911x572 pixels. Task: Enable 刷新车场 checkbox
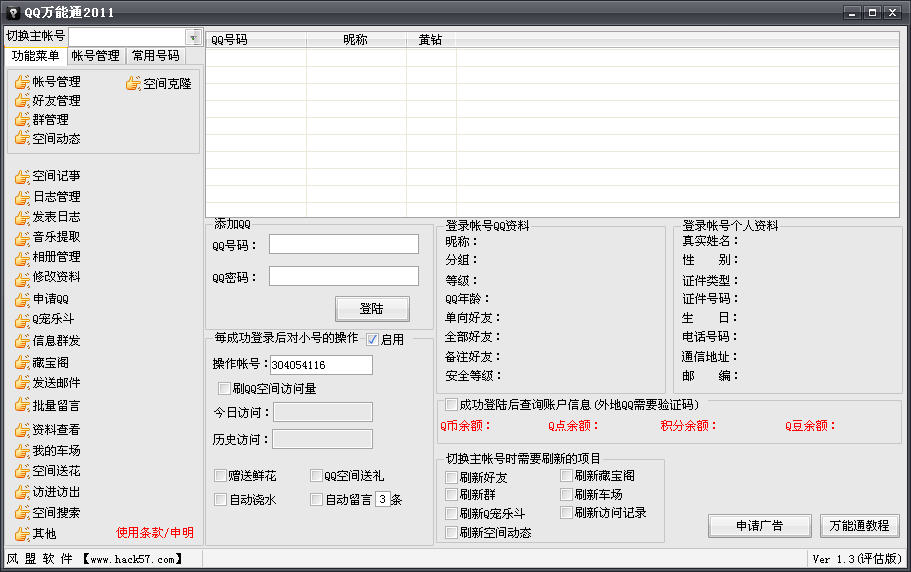coord(566,494)
